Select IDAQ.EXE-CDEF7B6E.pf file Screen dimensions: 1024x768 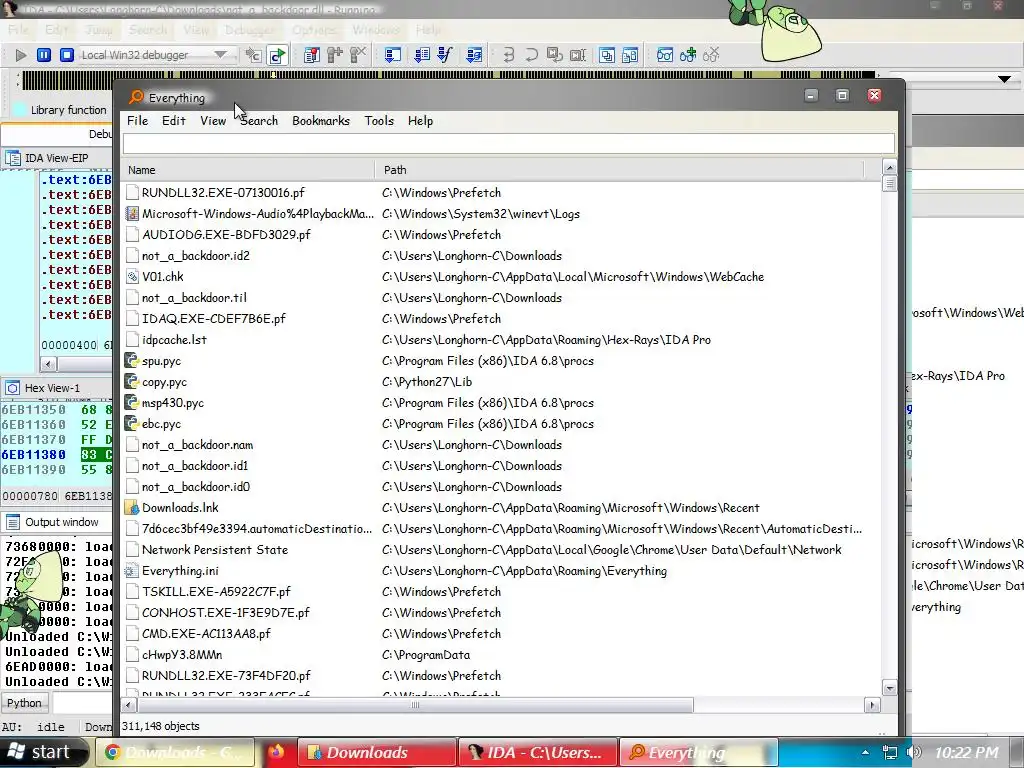point(214,319)
